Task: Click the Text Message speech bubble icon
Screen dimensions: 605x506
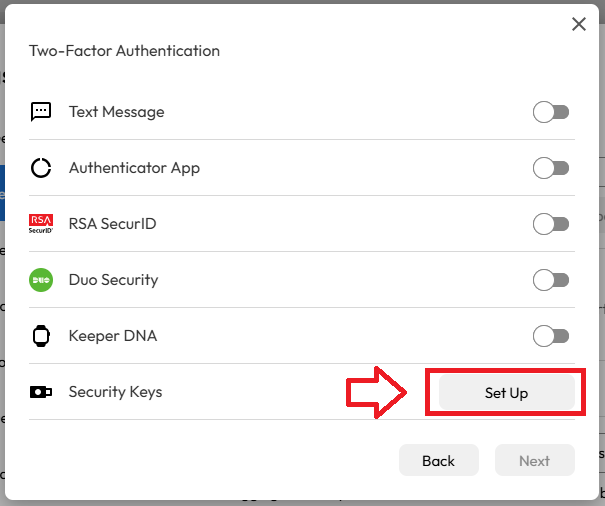Action: 41,112
